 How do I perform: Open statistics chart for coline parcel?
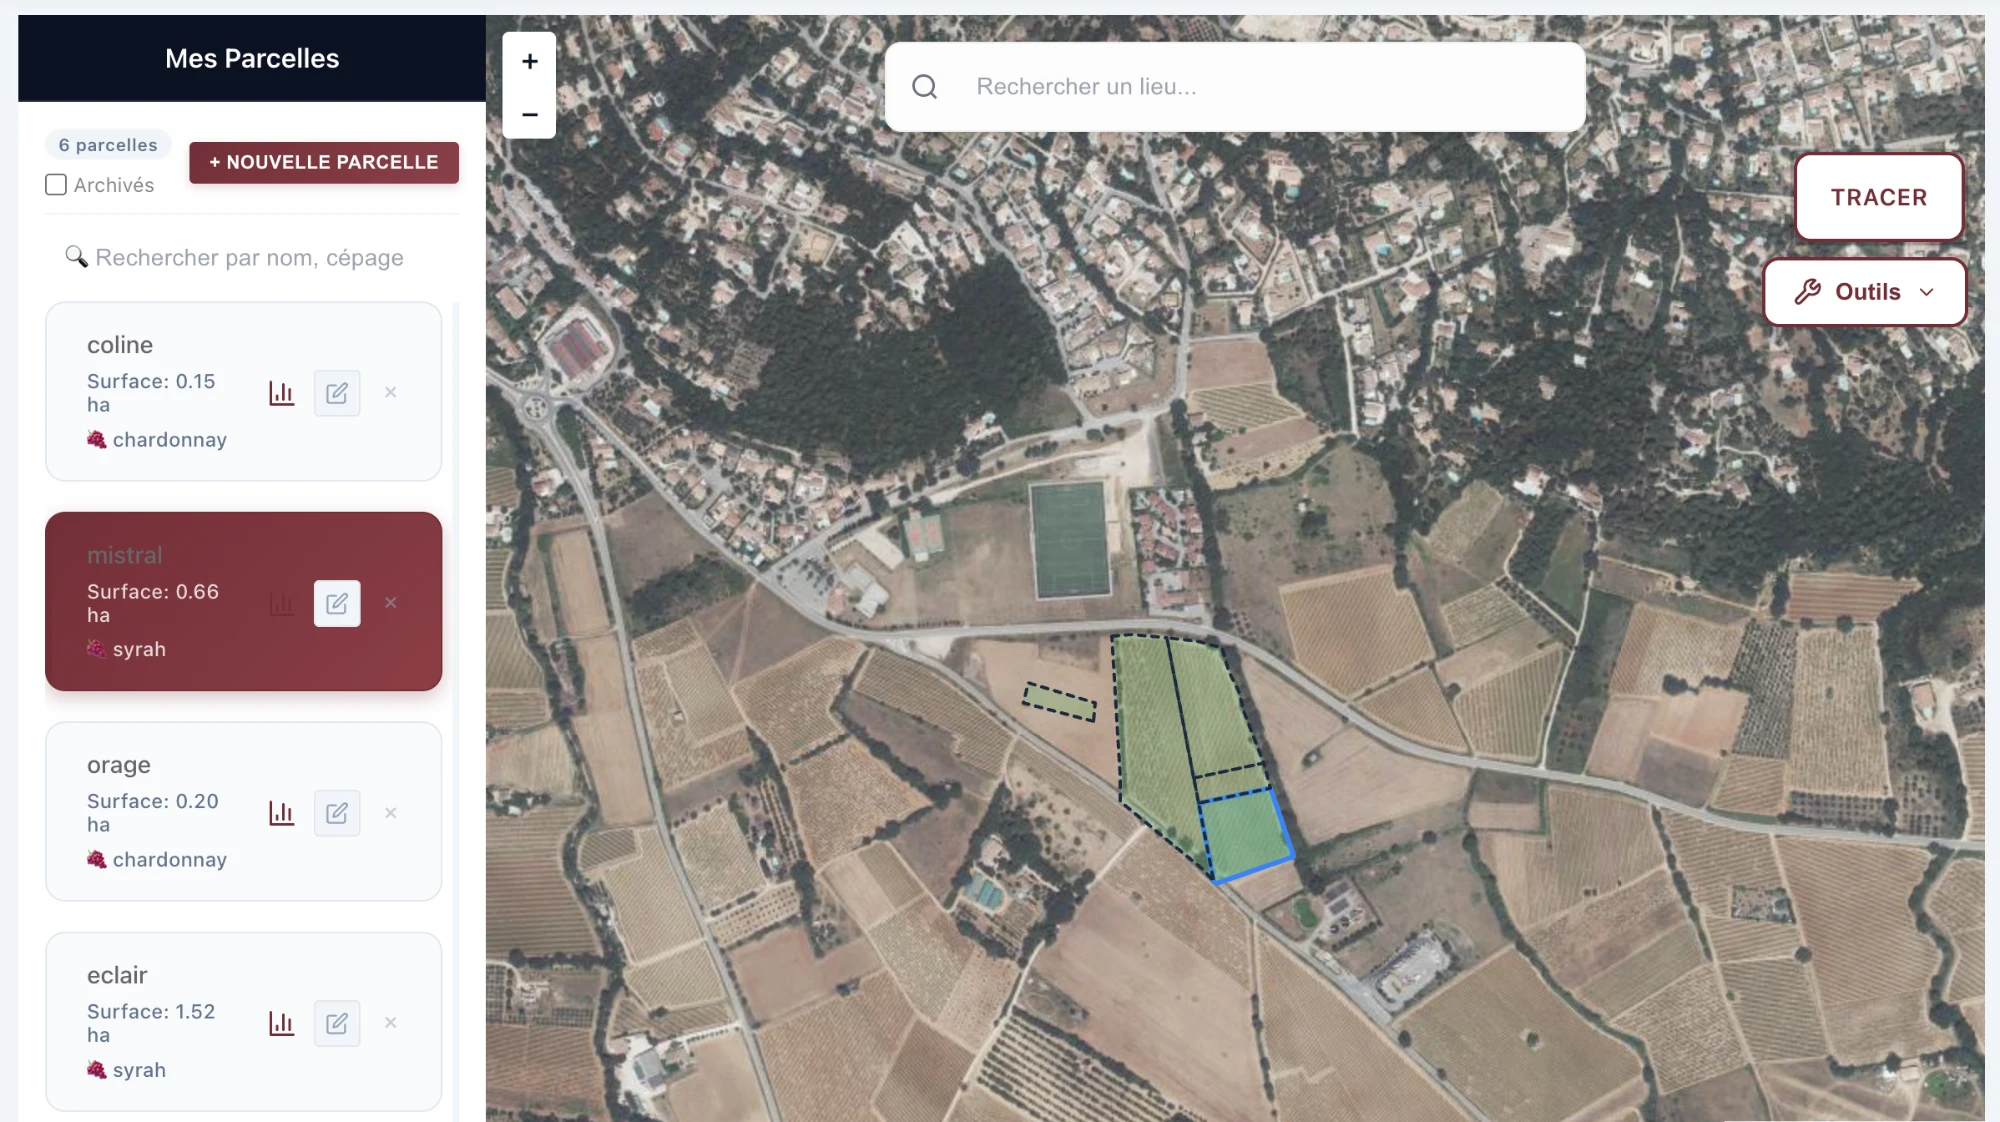coord(282,393)
